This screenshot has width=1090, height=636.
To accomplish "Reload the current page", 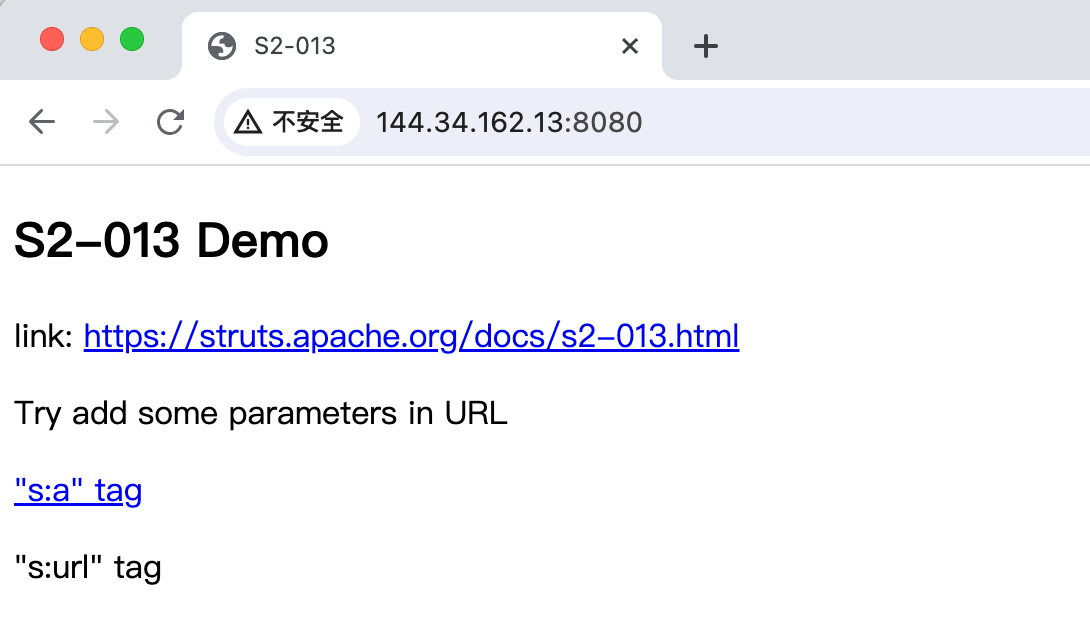I will click(171, 122).
